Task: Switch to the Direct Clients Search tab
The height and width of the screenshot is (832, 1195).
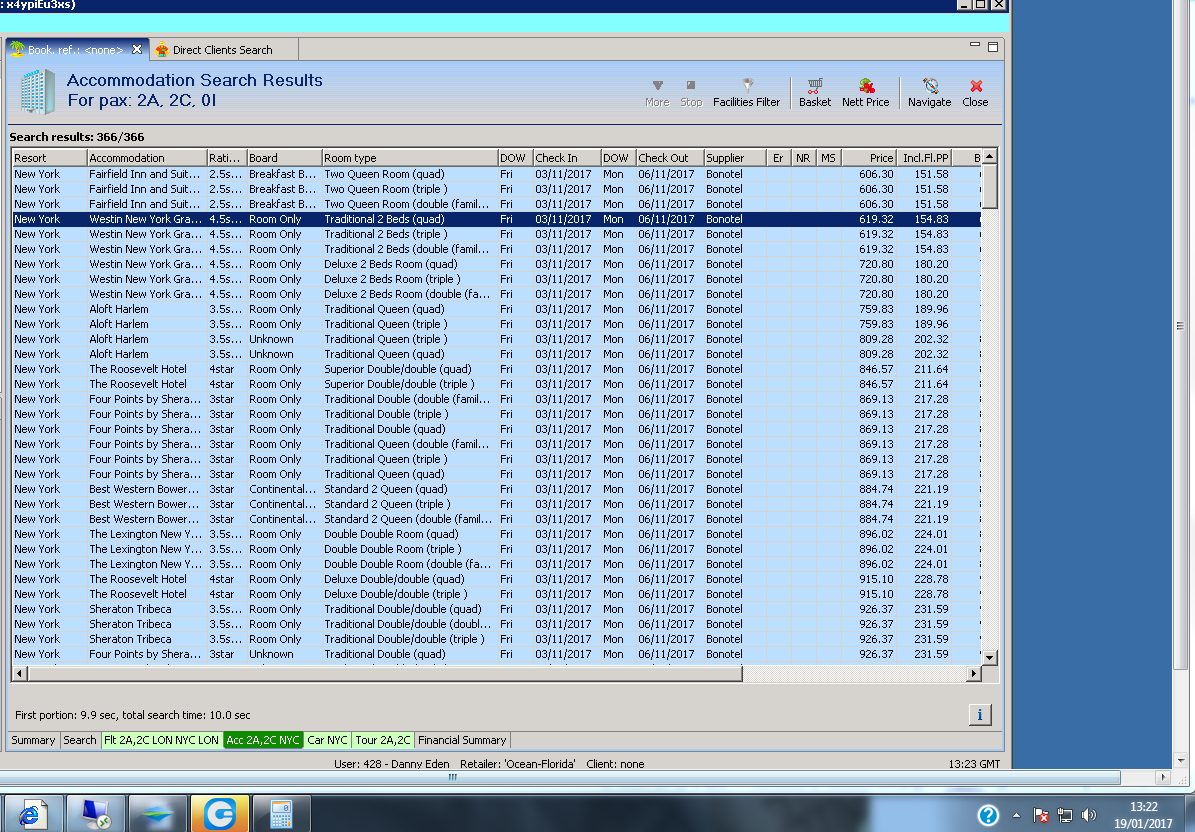Action: point(223,50)
